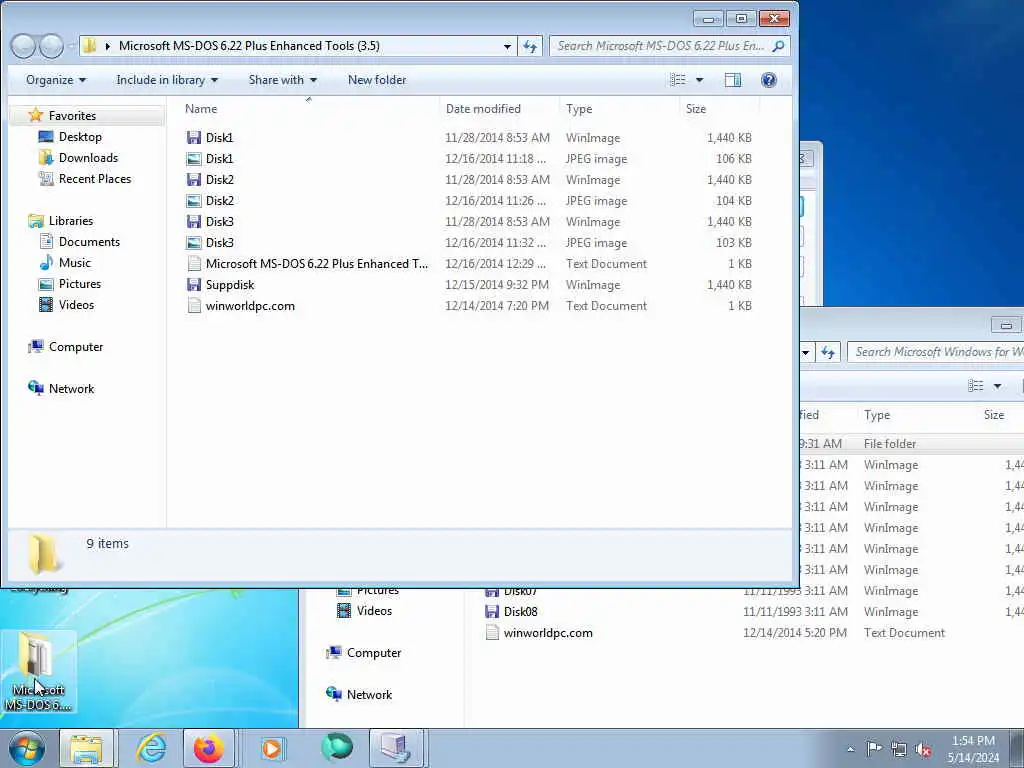Click the network tray icon
1024x768 pixels.
coord(899,749)
